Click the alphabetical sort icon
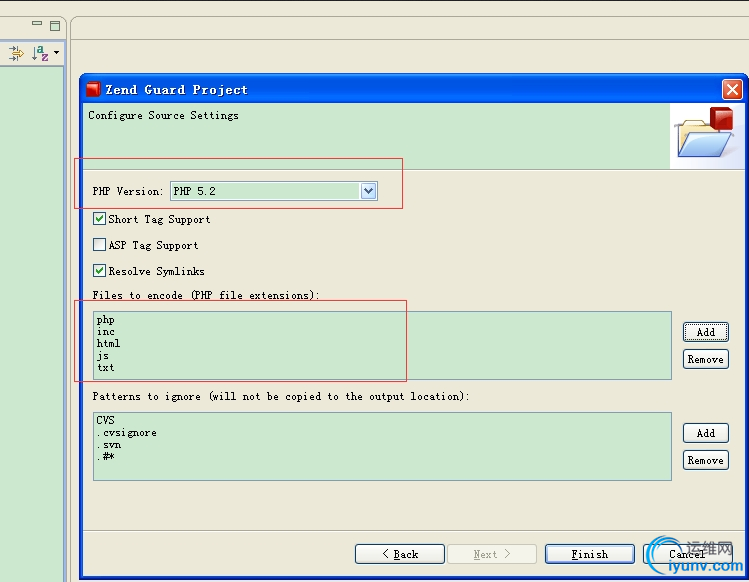The image size is (749, 582). [x=40, y=53]
